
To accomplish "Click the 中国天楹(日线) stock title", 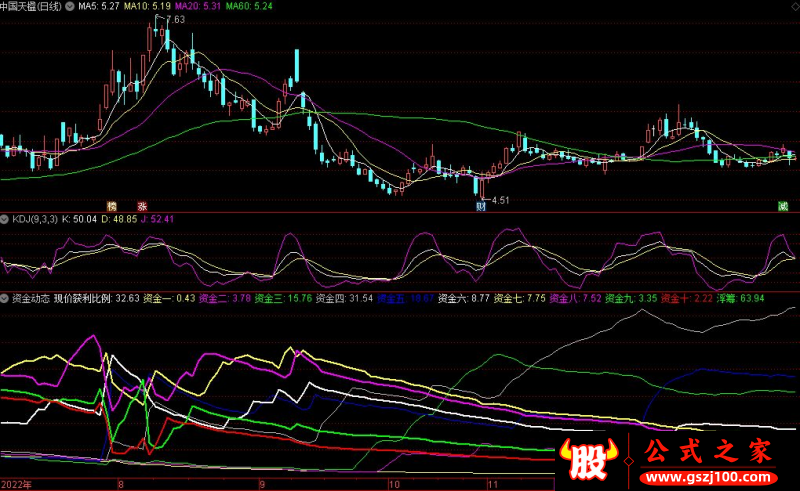I will (33, 6).
